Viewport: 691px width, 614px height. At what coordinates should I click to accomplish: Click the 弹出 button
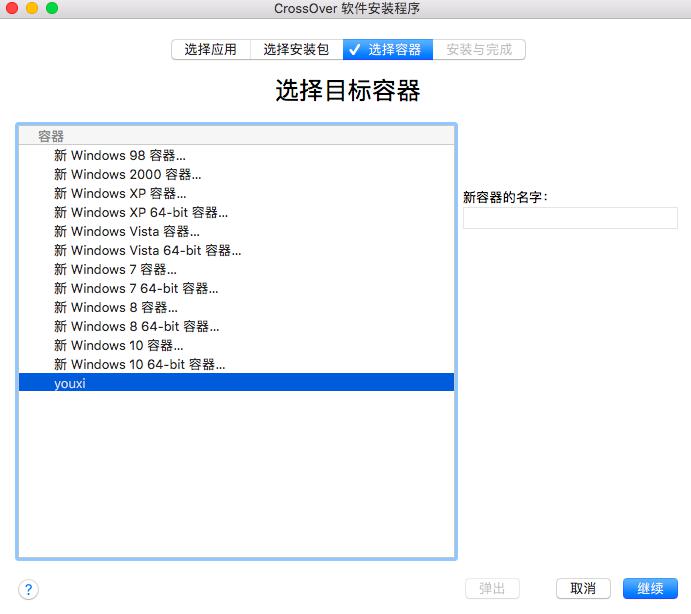492,588
